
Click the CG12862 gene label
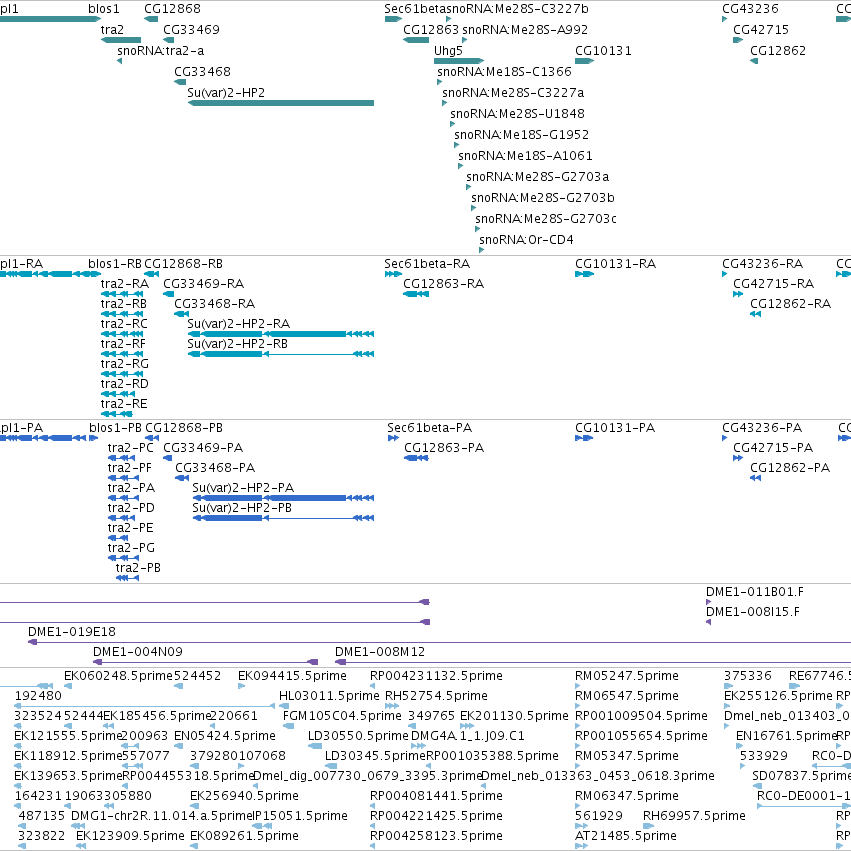tap(778, 51)
